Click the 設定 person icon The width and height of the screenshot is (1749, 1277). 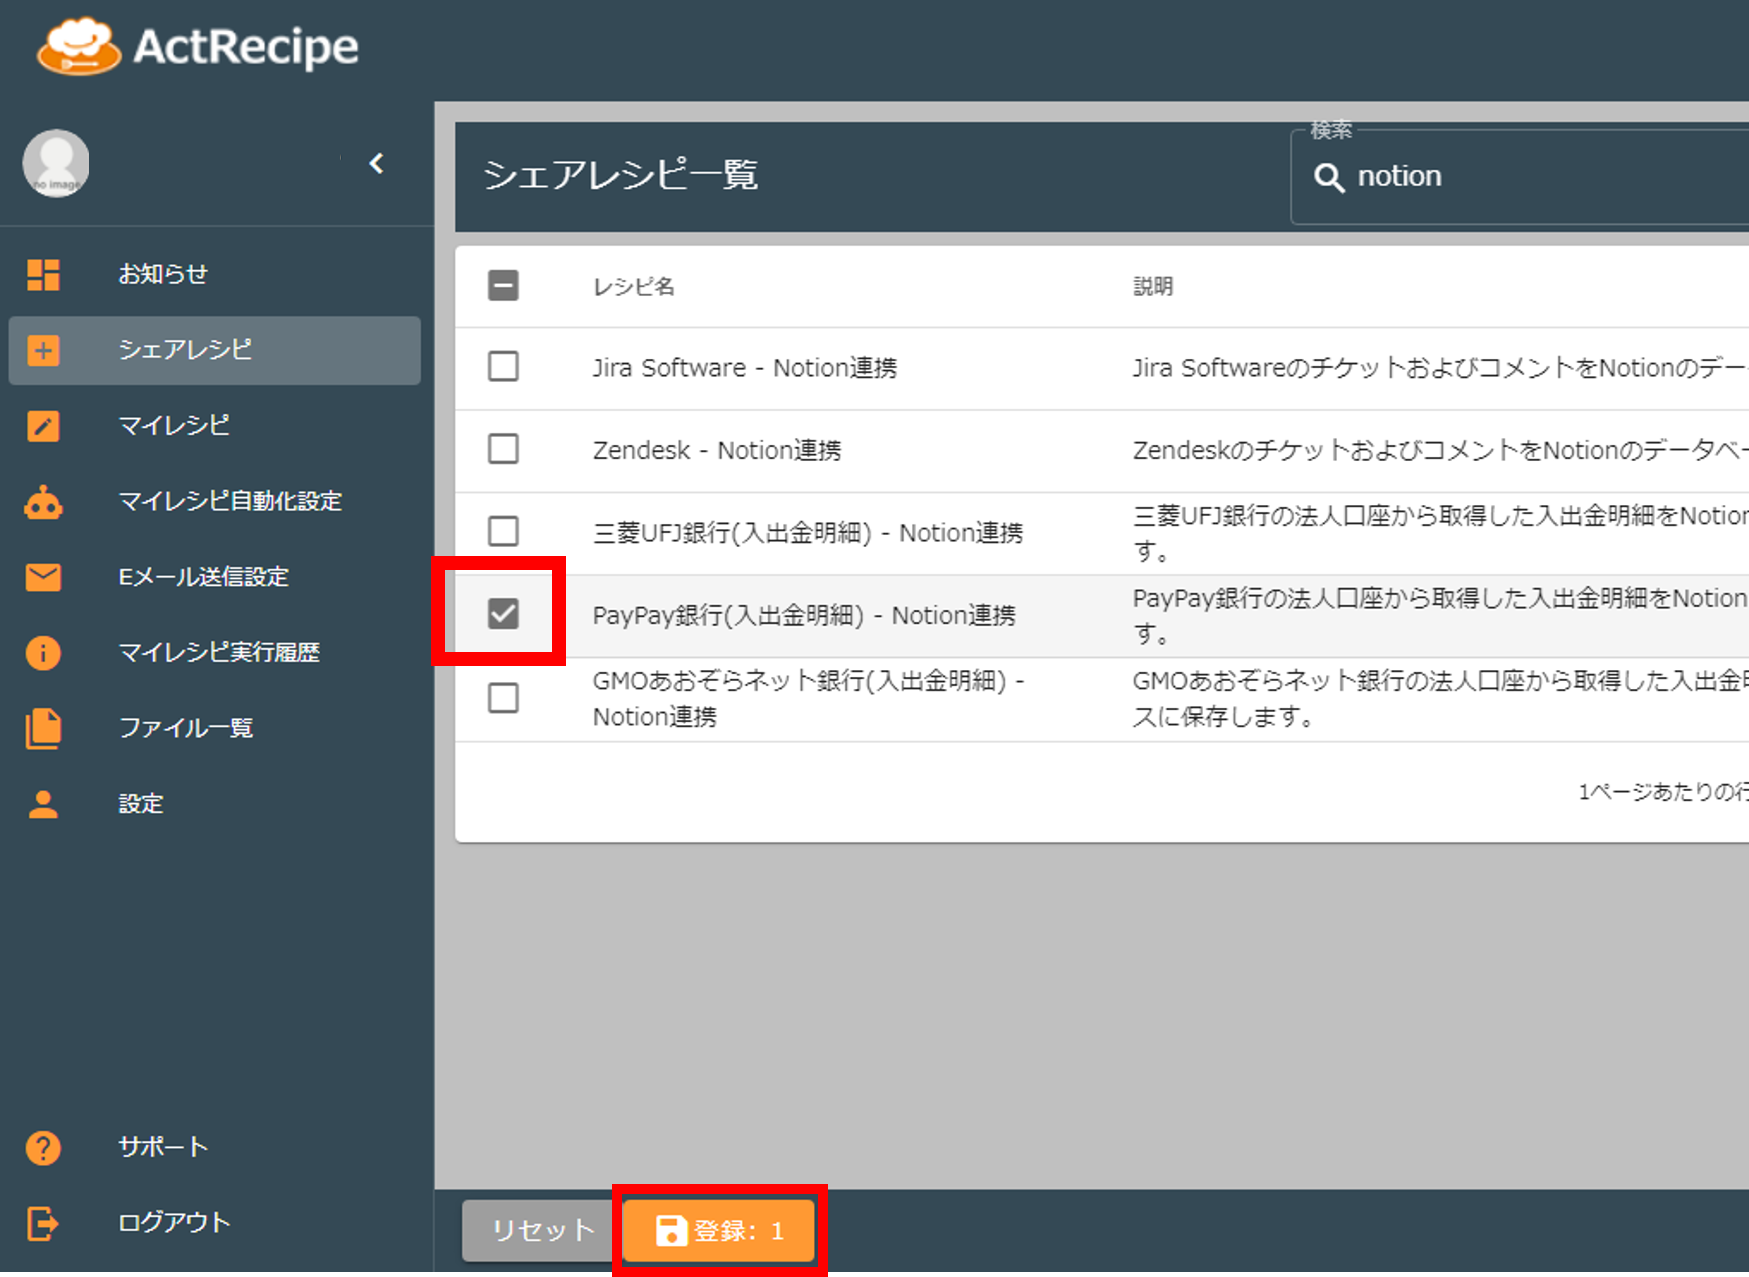point(43,804)
